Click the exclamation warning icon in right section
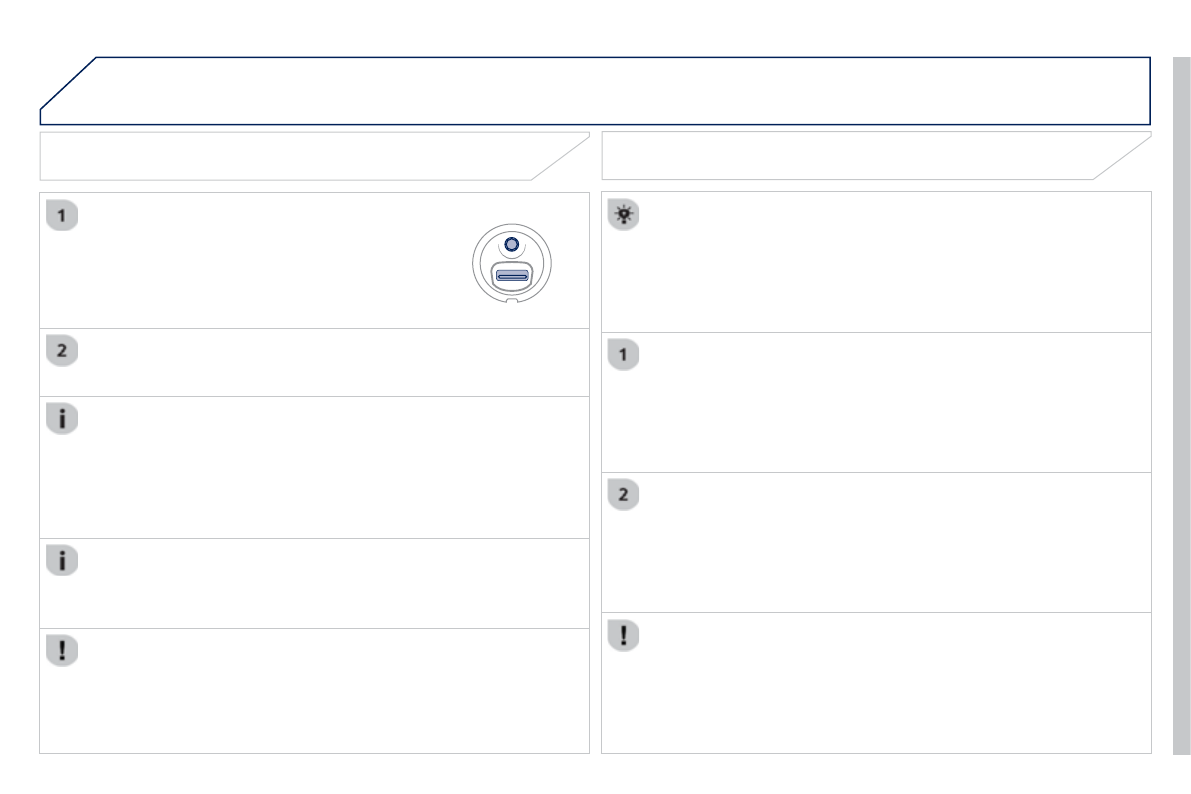Screen dimensions: 1191x794 [624, 636]
